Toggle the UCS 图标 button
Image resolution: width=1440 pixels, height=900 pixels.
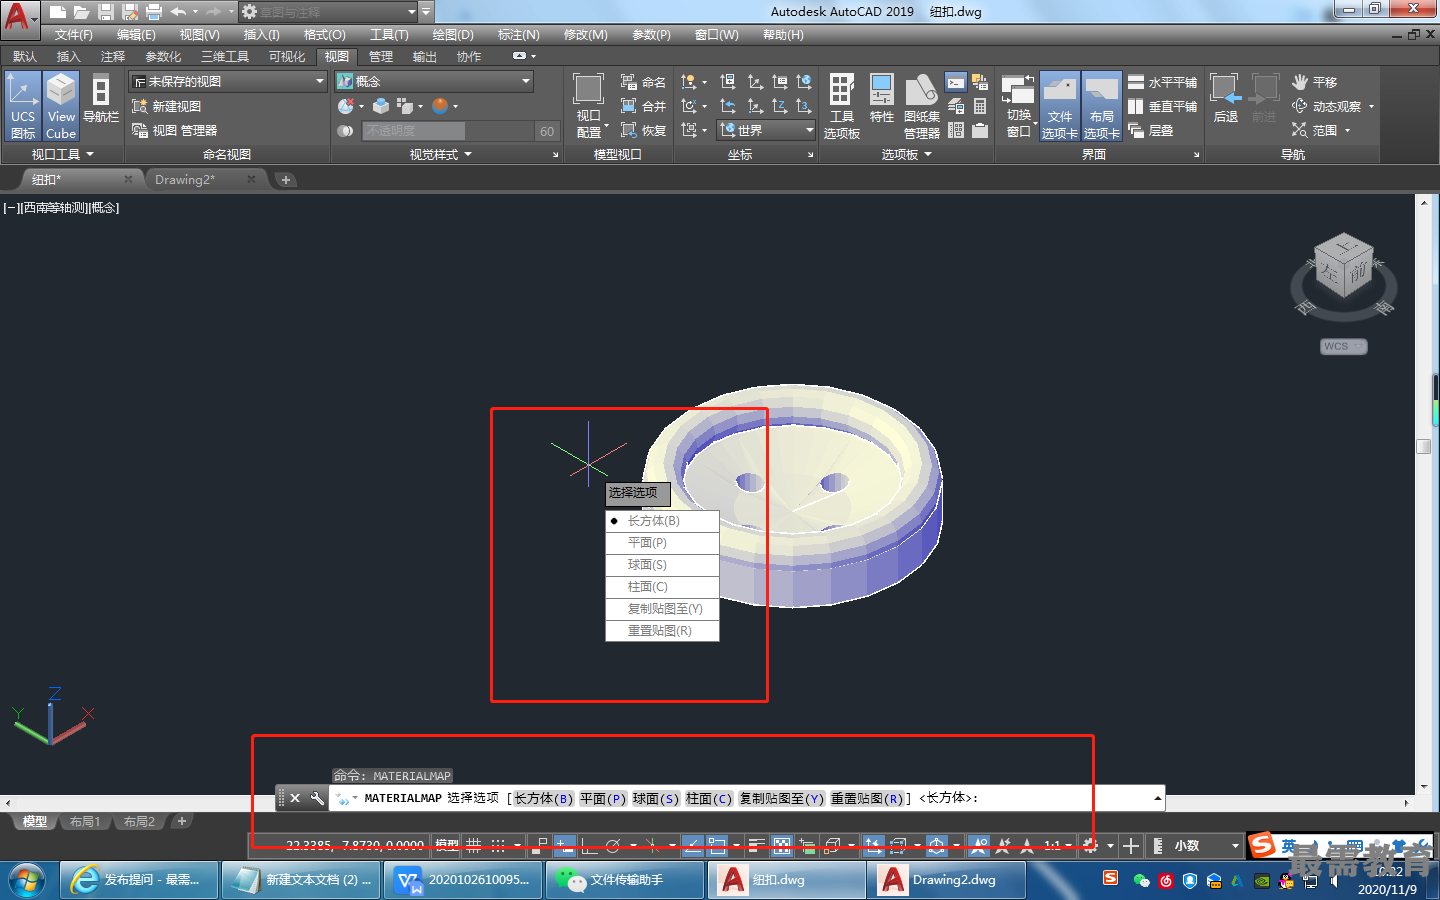coord(22,106)
